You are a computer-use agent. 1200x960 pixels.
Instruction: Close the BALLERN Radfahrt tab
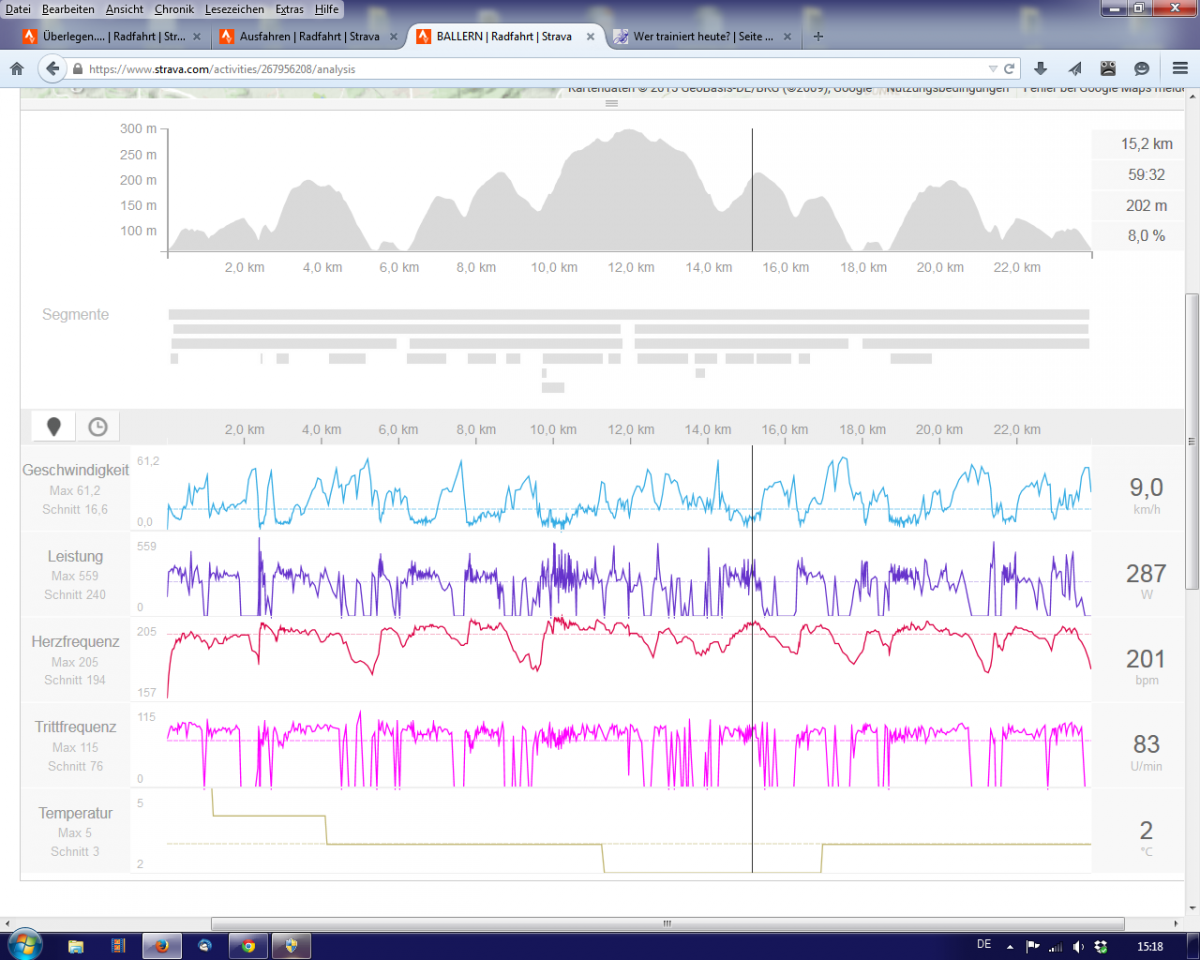pyautogui.click(x=590, y=37)
